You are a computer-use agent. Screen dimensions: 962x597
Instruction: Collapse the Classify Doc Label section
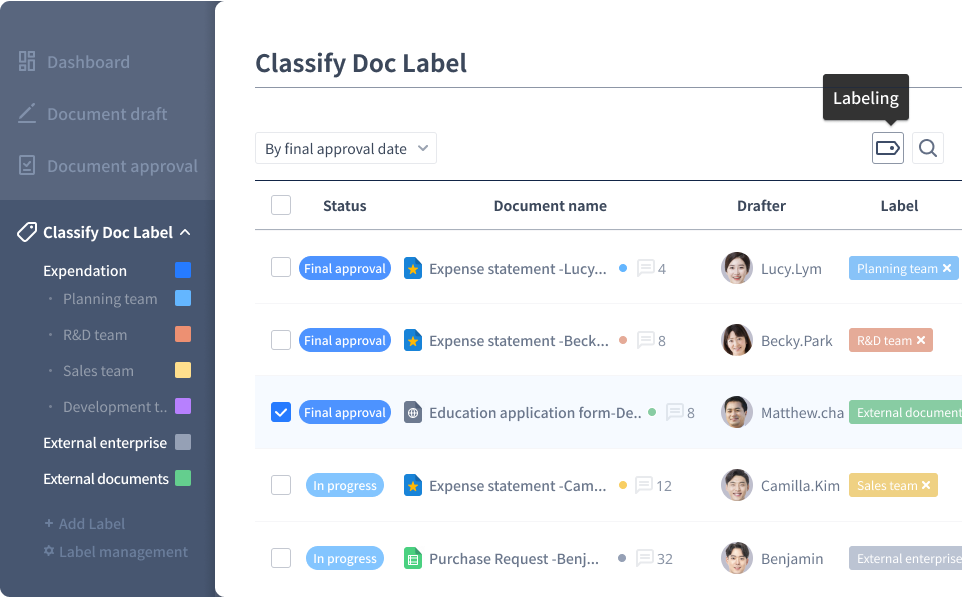(184, 233)
